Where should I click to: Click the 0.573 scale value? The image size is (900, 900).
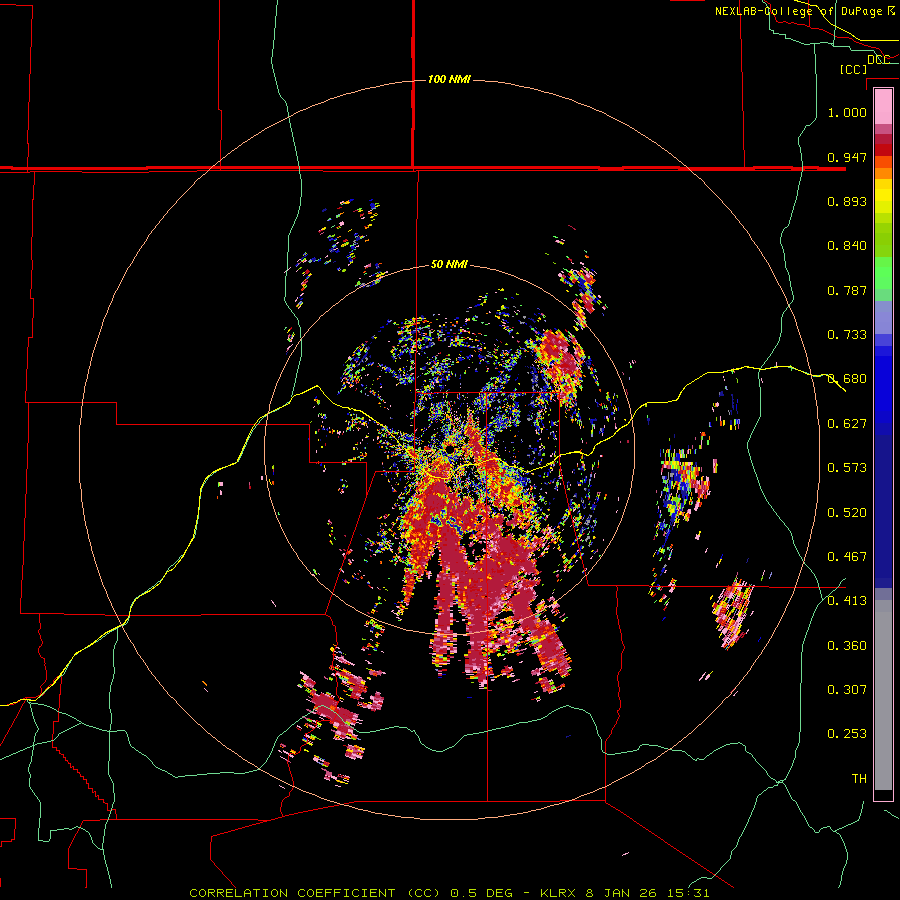(x=847, y=468)
